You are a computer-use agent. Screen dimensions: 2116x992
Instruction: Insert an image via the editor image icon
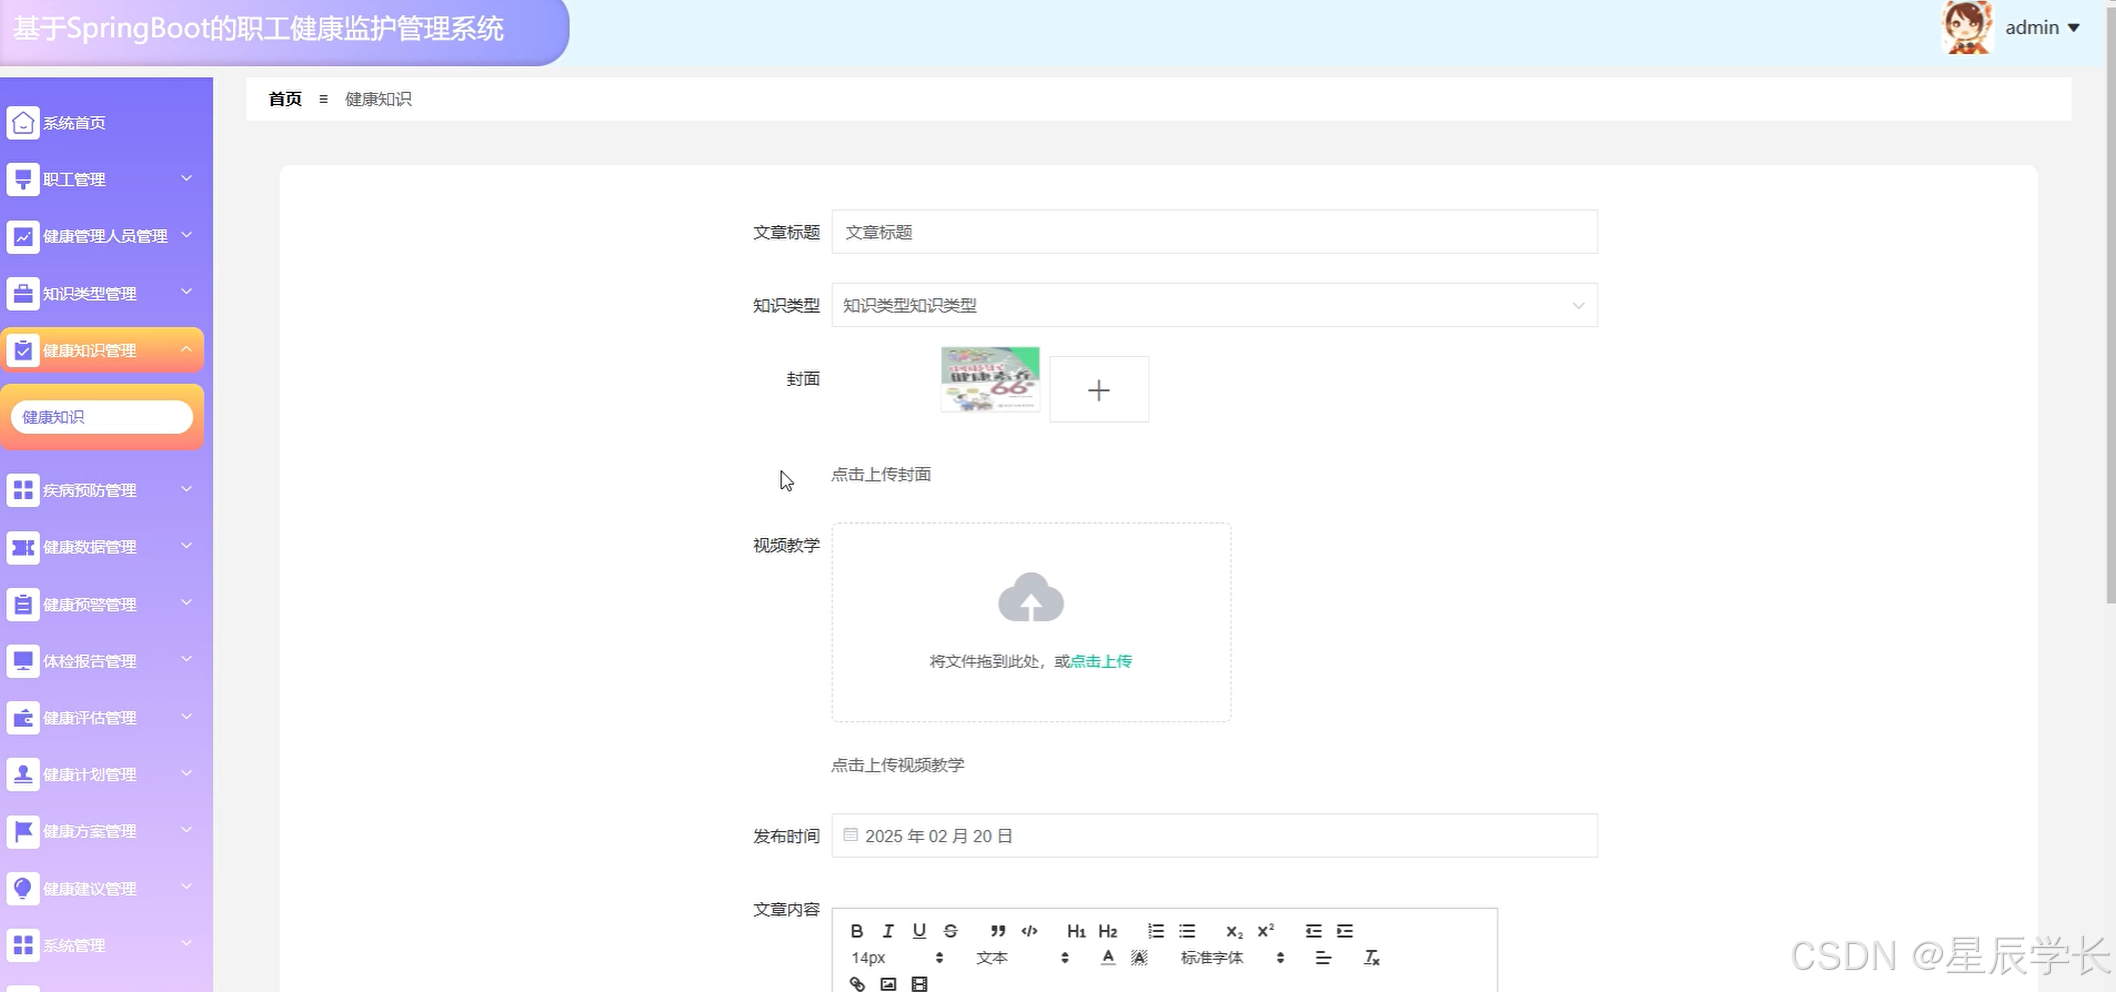pyautogui.click(x=887, y=984)
